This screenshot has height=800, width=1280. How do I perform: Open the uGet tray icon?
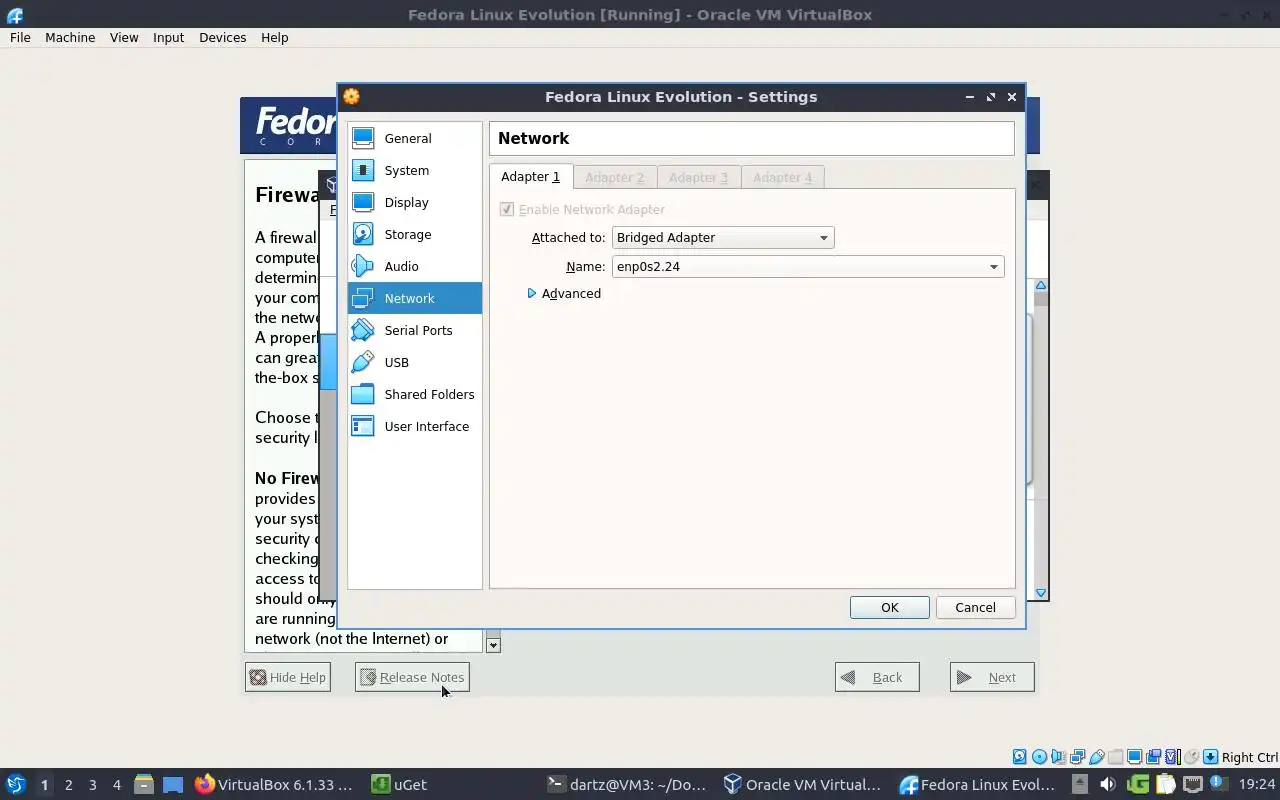click(1138, 784)
